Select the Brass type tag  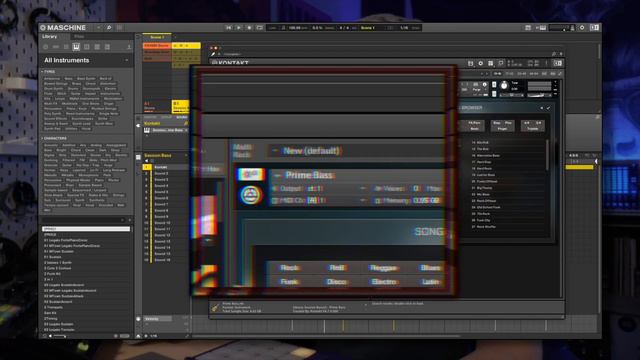(77, 83)
